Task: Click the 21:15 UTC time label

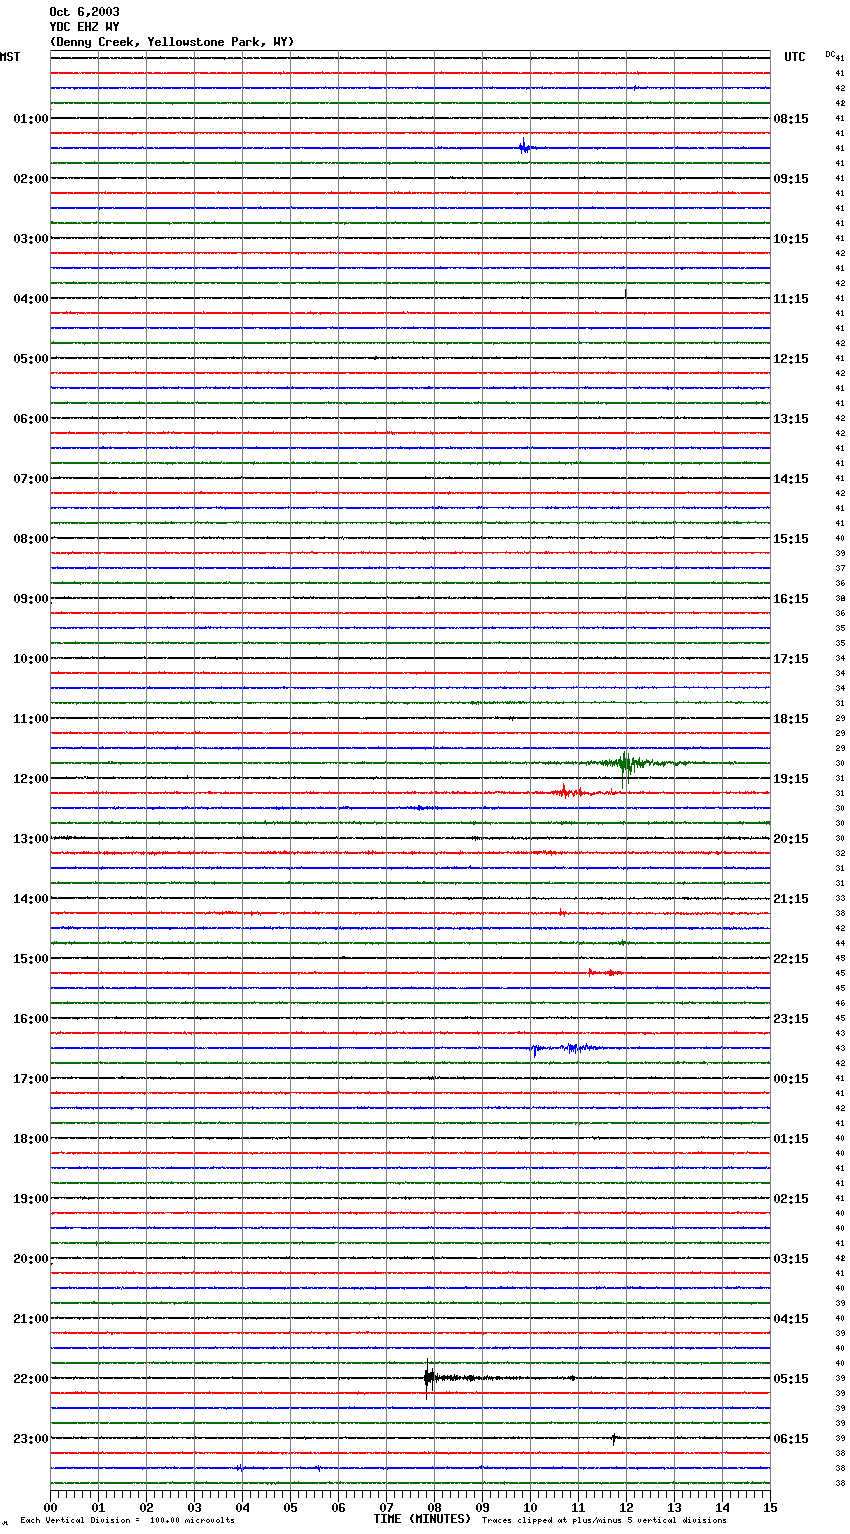Action: (x=791, y=899)
